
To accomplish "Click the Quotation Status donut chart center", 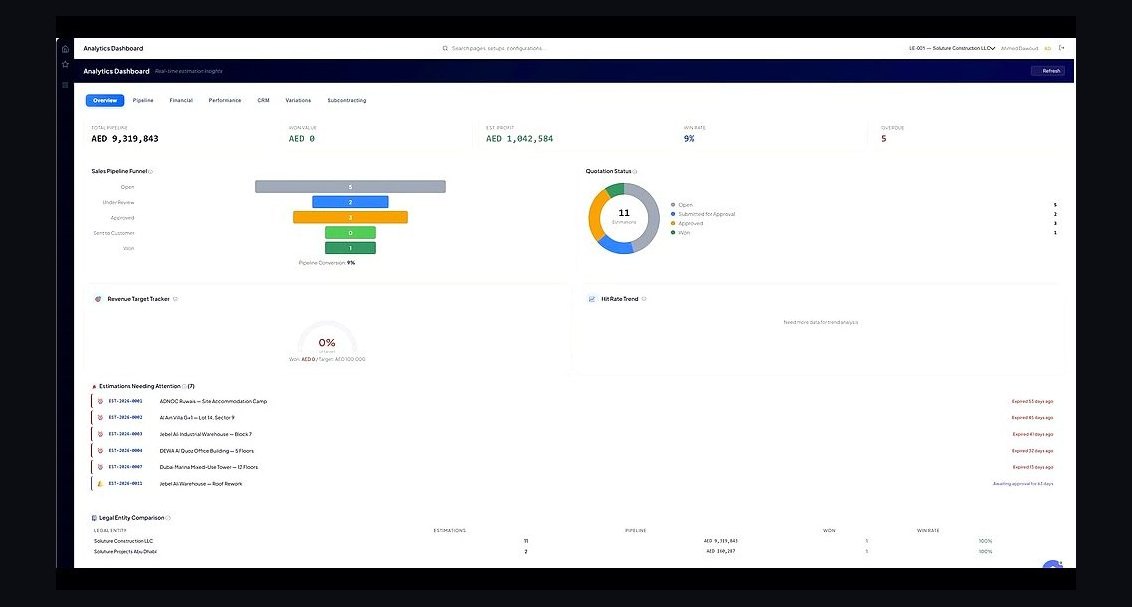I will [624, 218].
